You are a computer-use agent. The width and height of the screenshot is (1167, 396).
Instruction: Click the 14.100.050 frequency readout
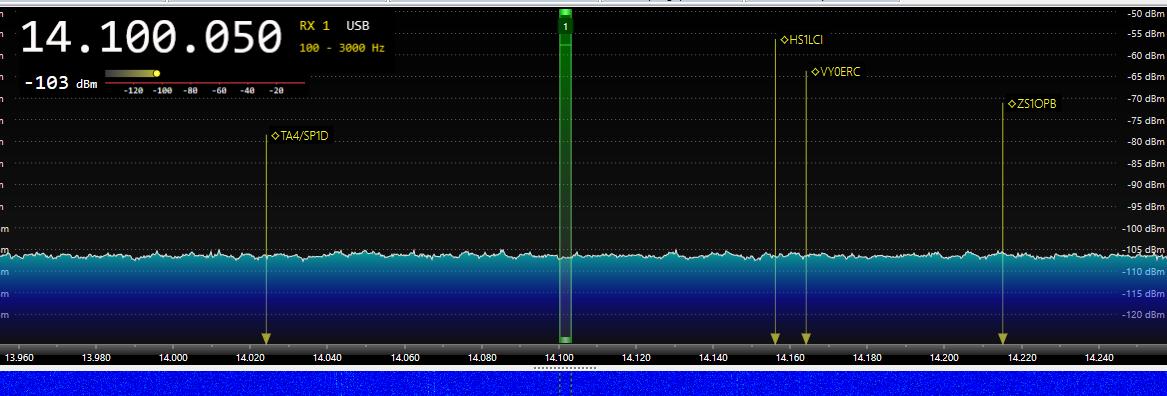pyautogui.click(x=151, y=36)
